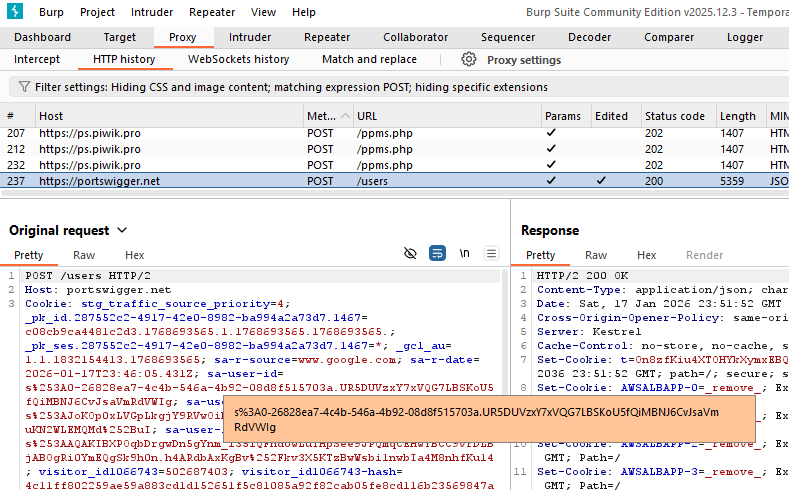Click Edited checkmark in row 237
Viewport: 789px width, 490px height.
pos(601,180)
